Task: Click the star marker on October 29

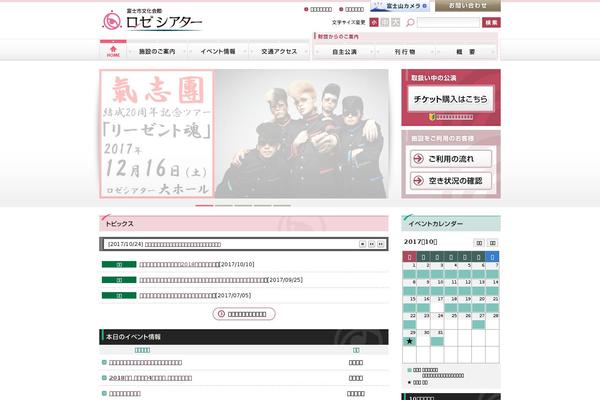Action: click(x=409, y=341)
